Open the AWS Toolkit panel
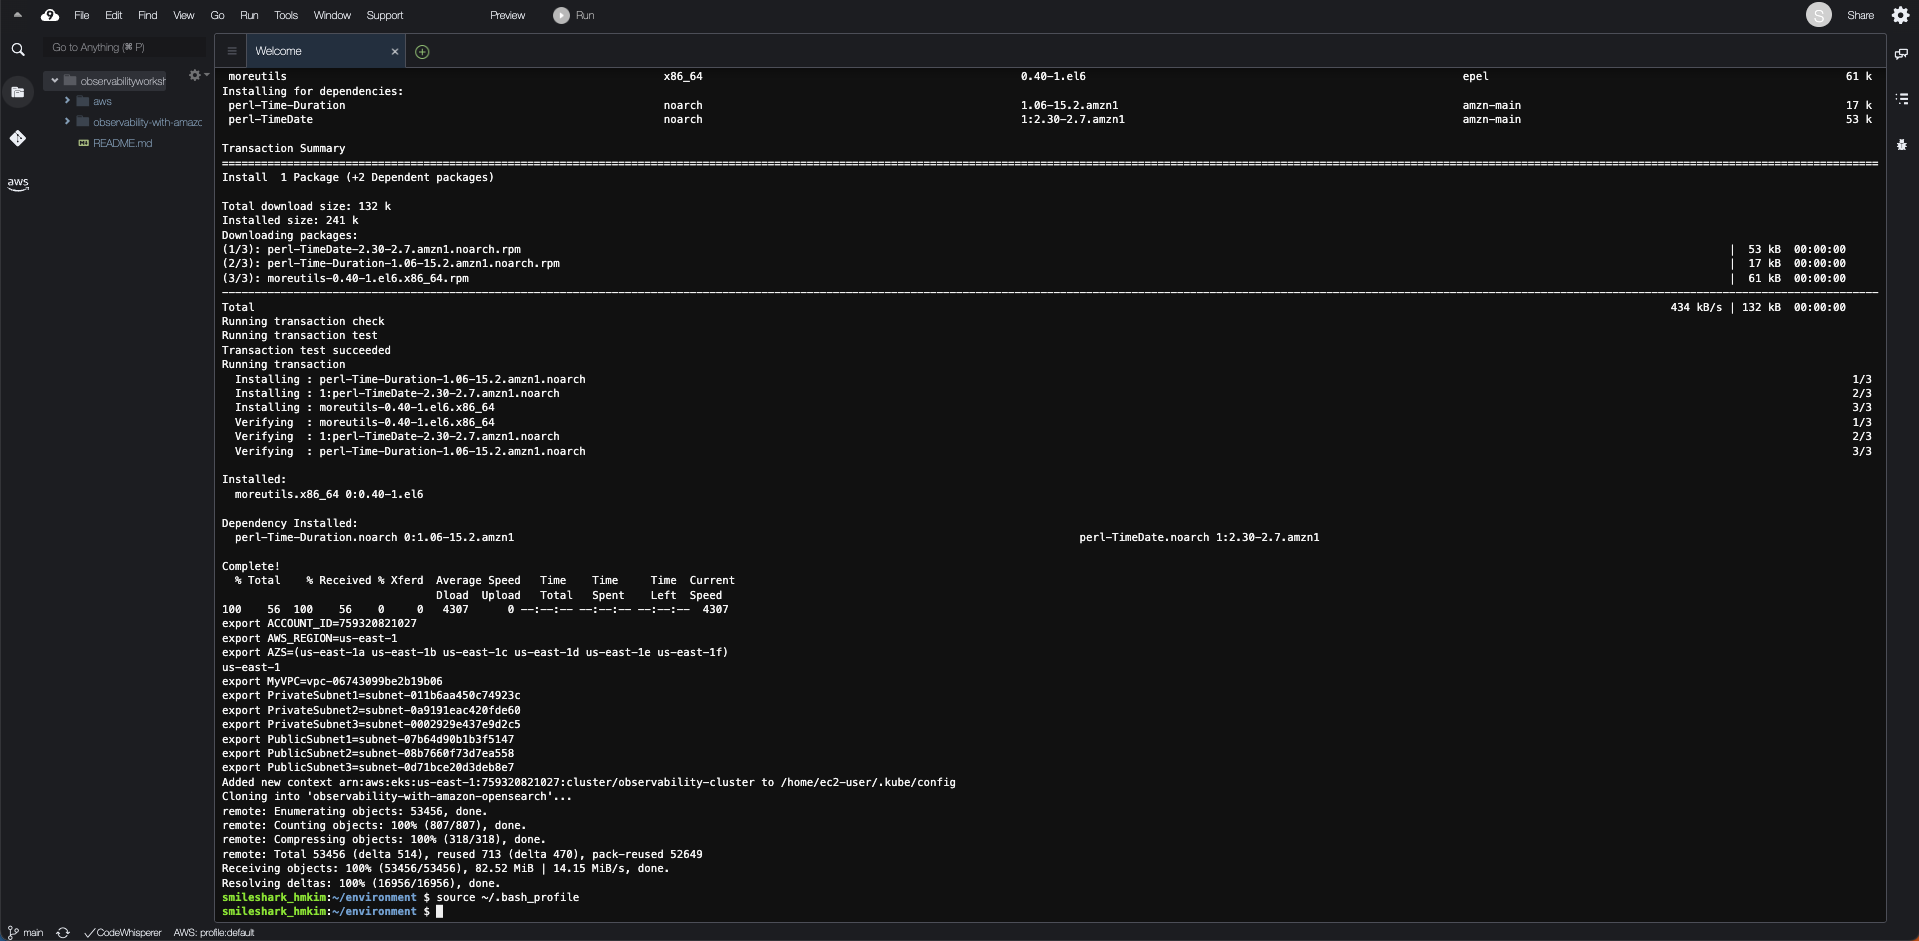Screen dimensions: 1919x941 (18, 184)
